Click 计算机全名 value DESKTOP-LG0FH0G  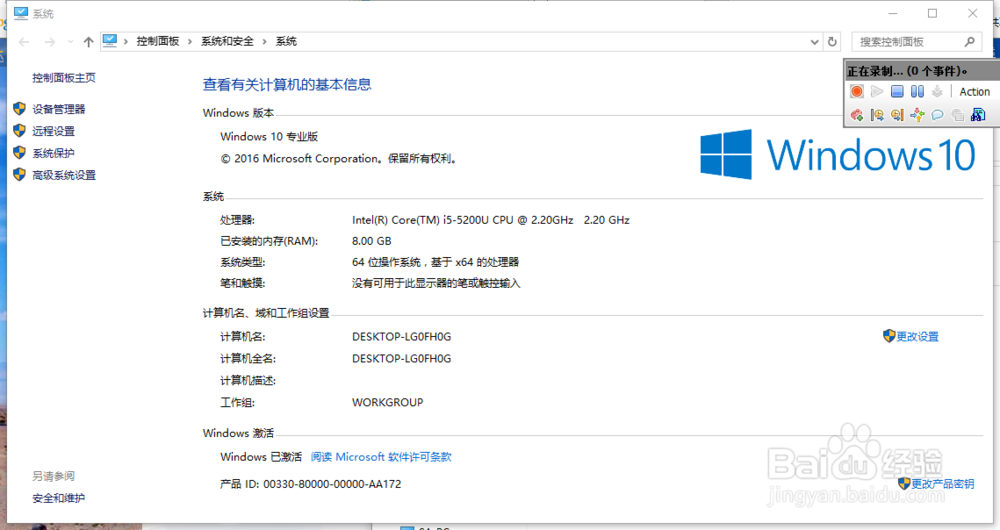click(402, 358)
